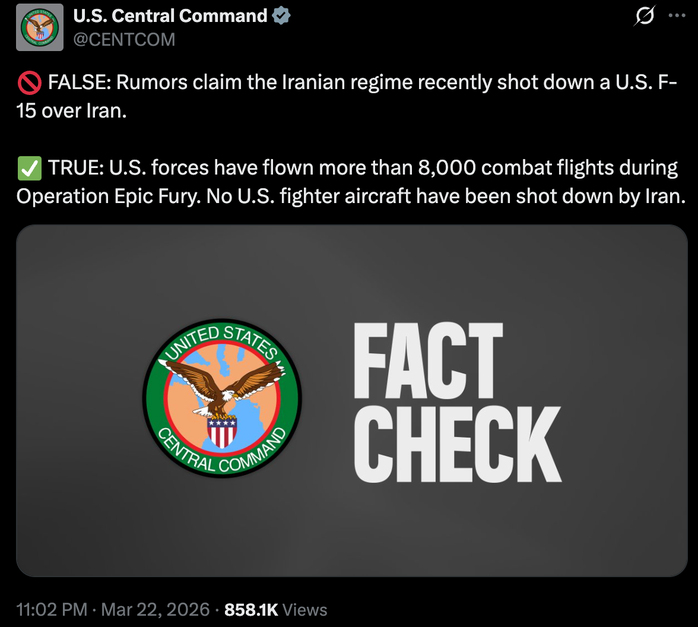Image resolution: width=698 pixels, height=627 pixels.
Task: Click the blue verified badge
Action: point(283,17)
